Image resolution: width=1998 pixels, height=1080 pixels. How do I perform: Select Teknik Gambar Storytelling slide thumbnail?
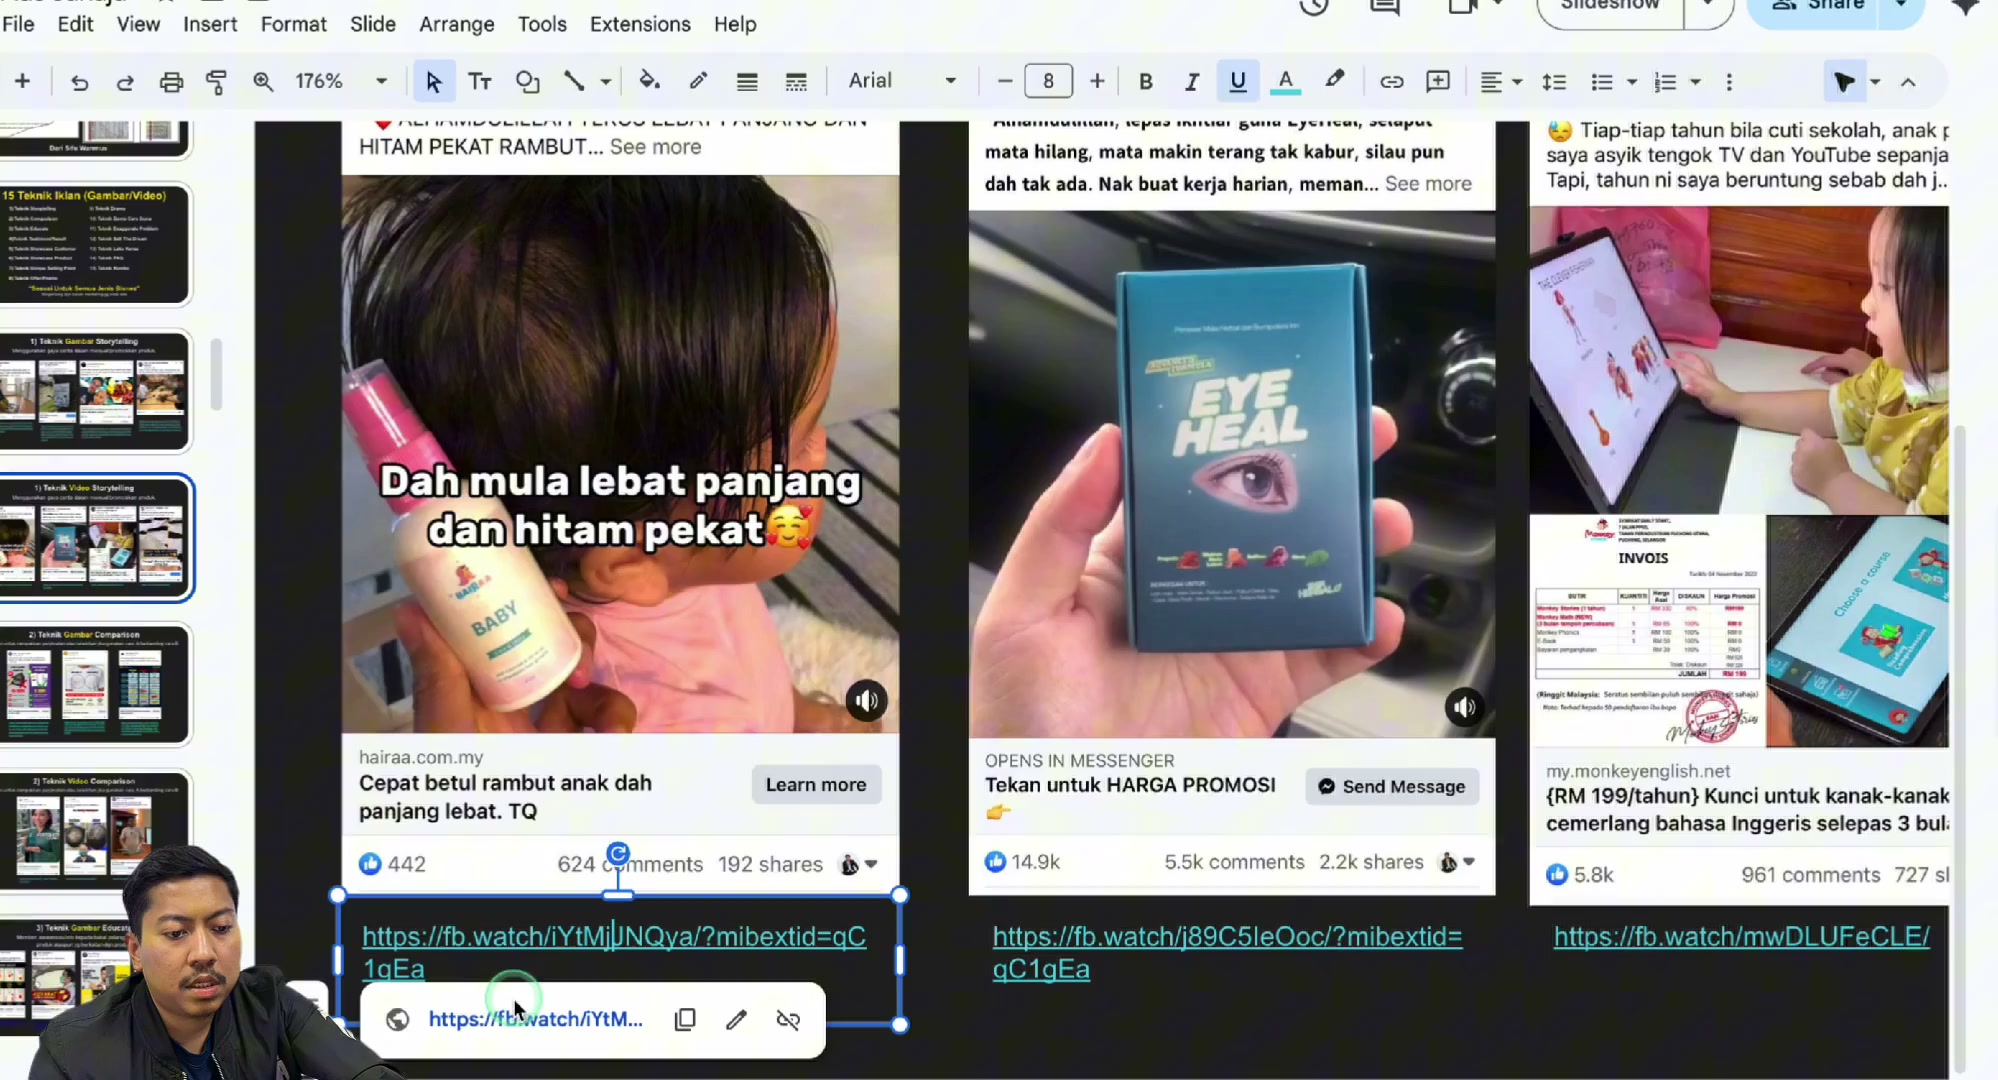(x=94, y=391)
